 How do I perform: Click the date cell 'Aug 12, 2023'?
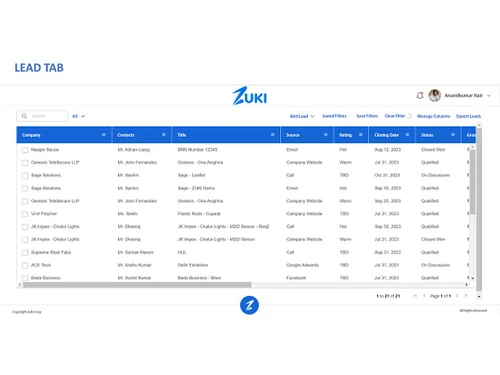point(388,150)
